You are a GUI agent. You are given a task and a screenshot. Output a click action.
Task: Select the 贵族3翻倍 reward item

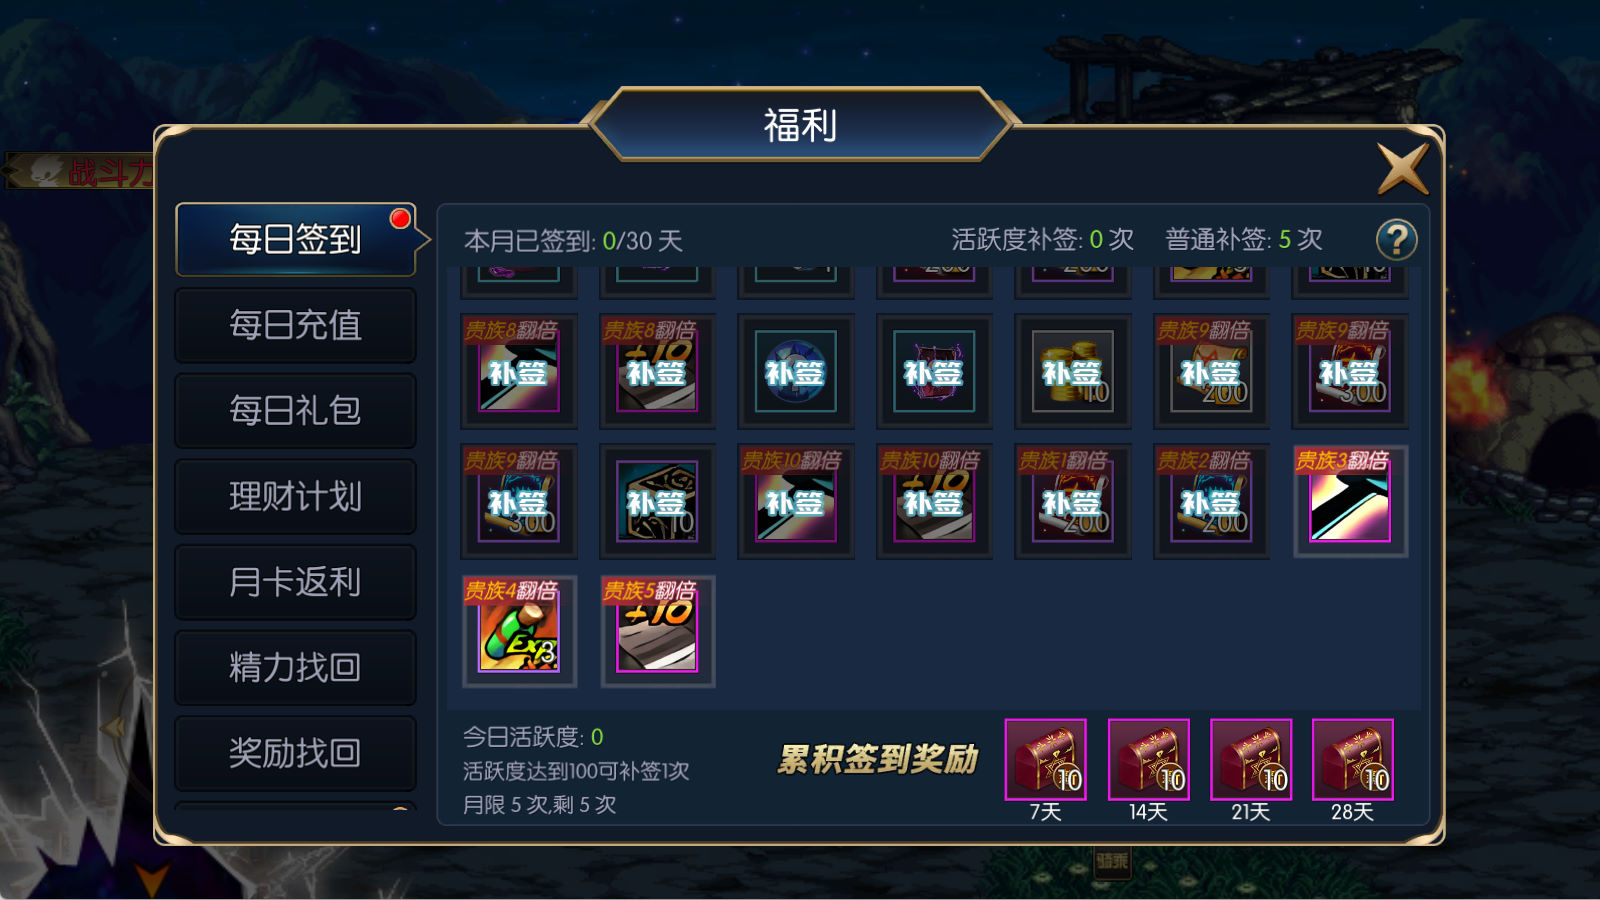click(1350, 501)
